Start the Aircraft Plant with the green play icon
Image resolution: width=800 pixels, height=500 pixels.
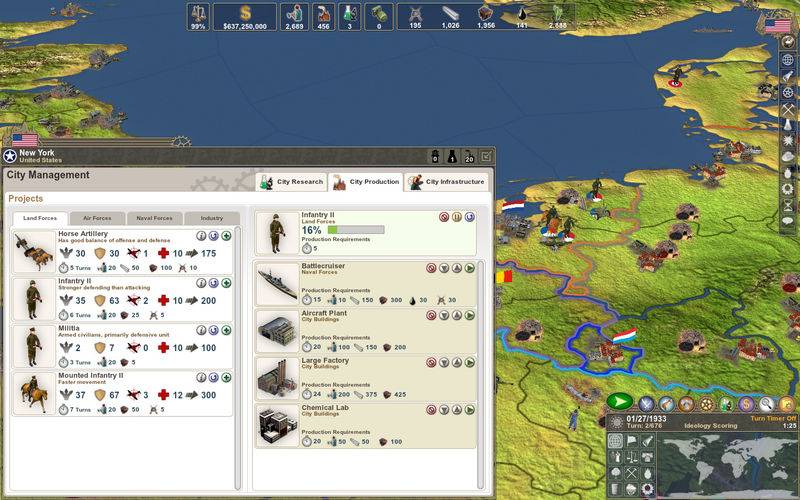(469, 315)
